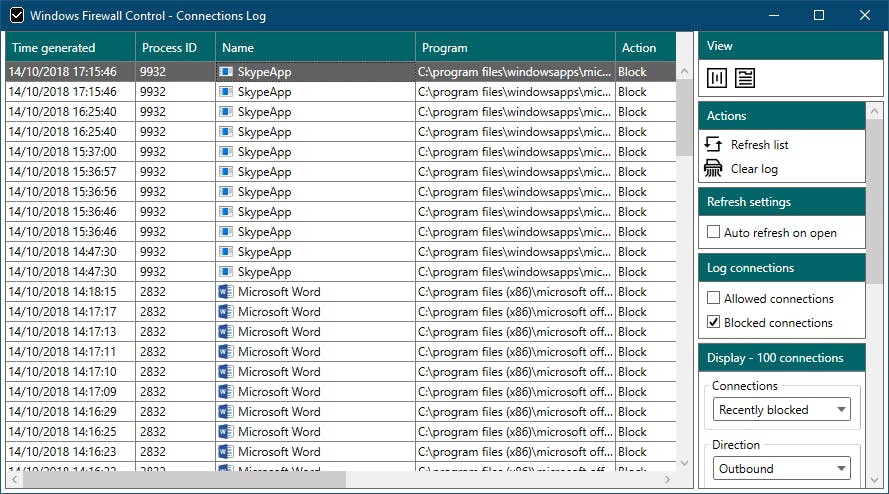This screenshot has height=494, width=889.
Task: Click Word icon in 14:16:23 row
Action: click(226, 451)
